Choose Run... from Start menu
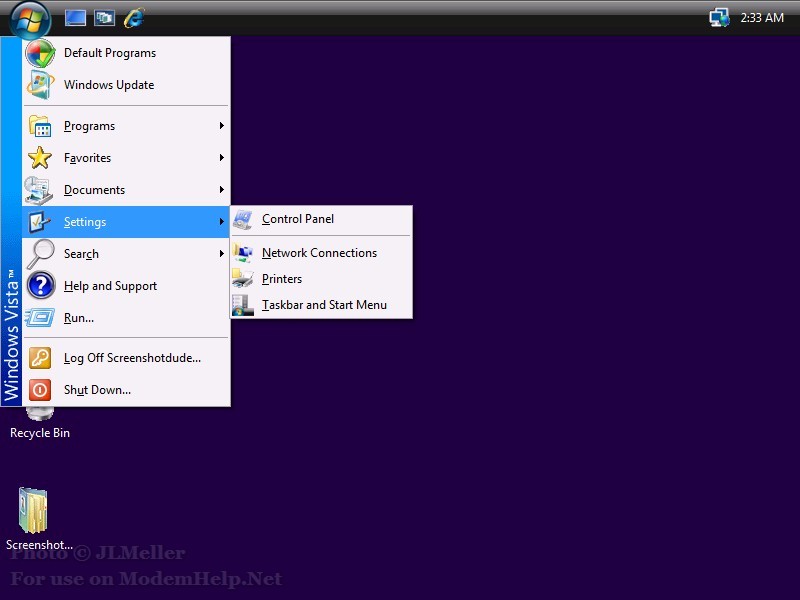 126,318
